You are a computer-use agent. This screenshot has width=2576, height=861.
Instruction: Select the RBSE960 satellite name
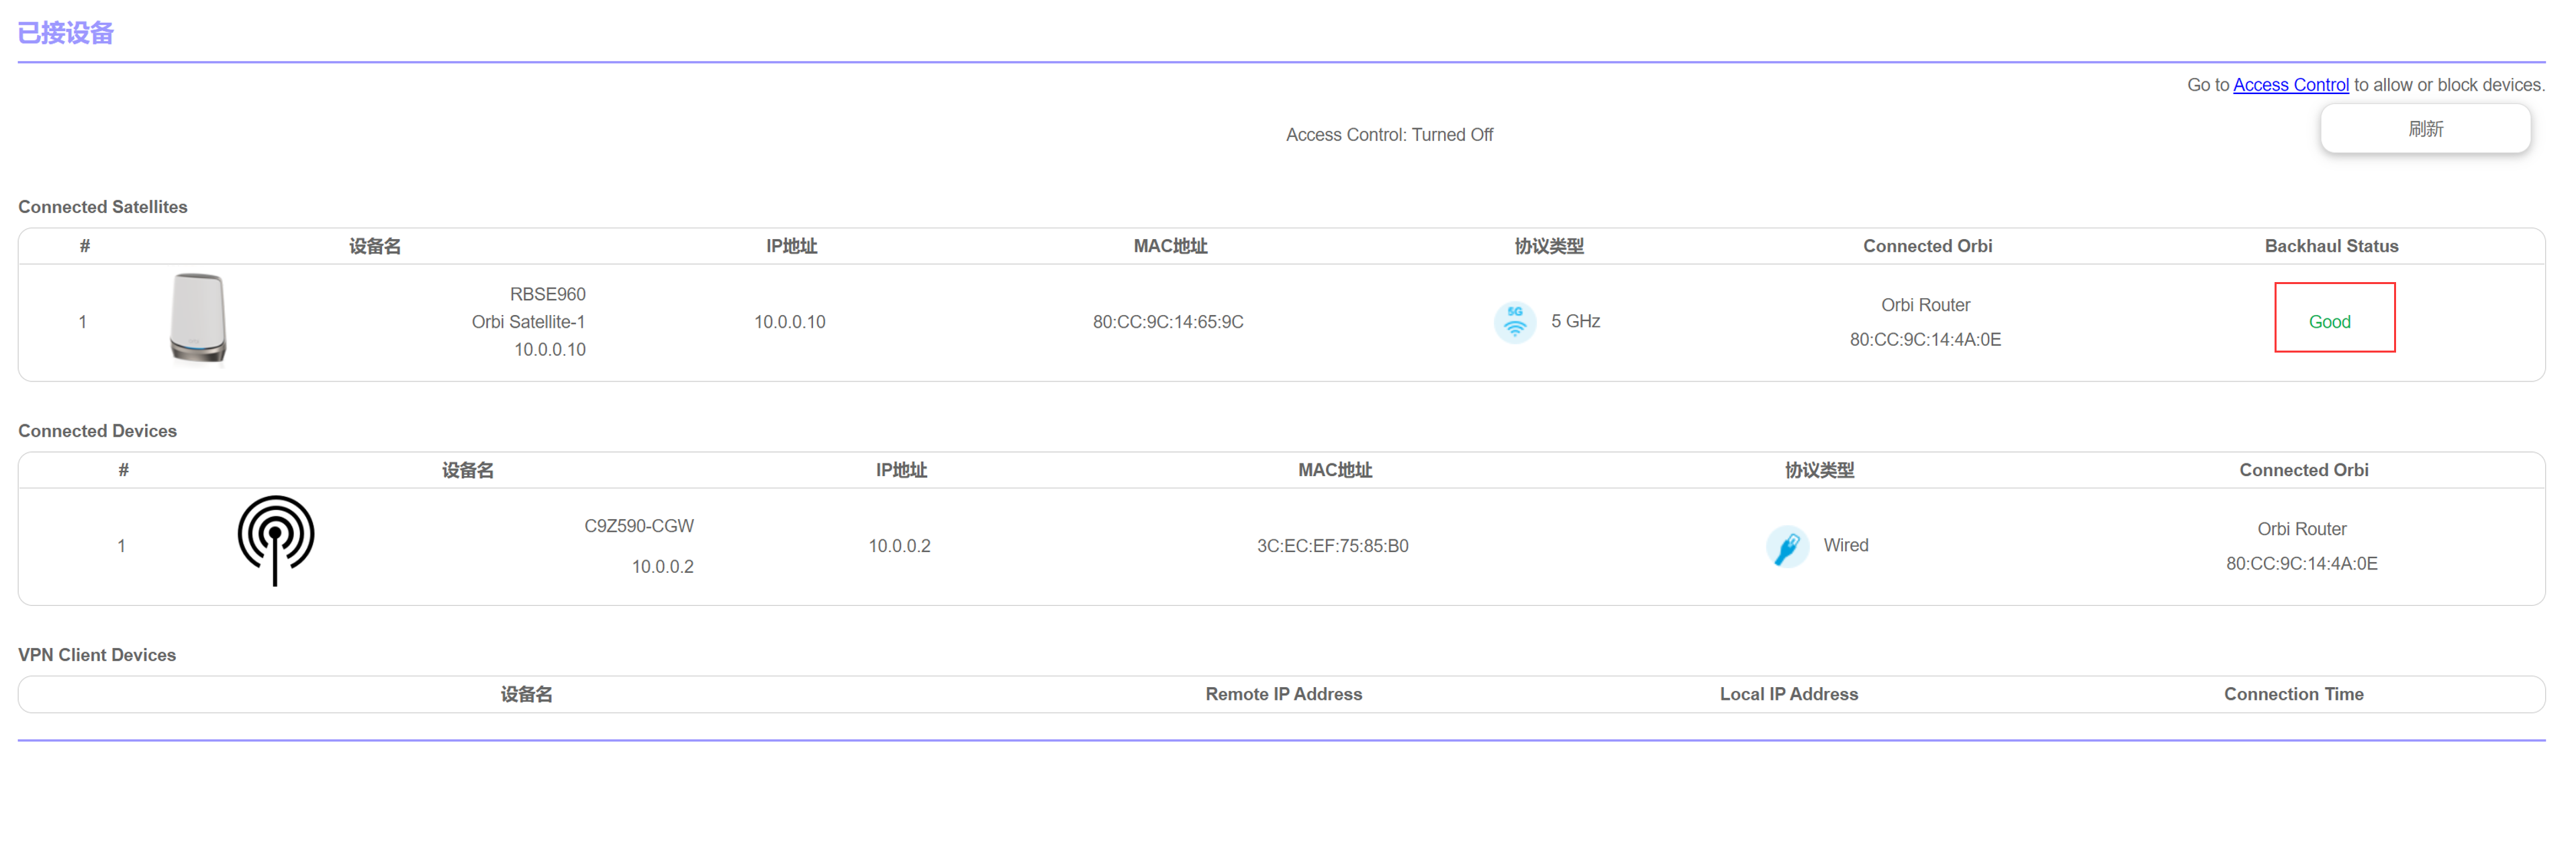point(547,294)
